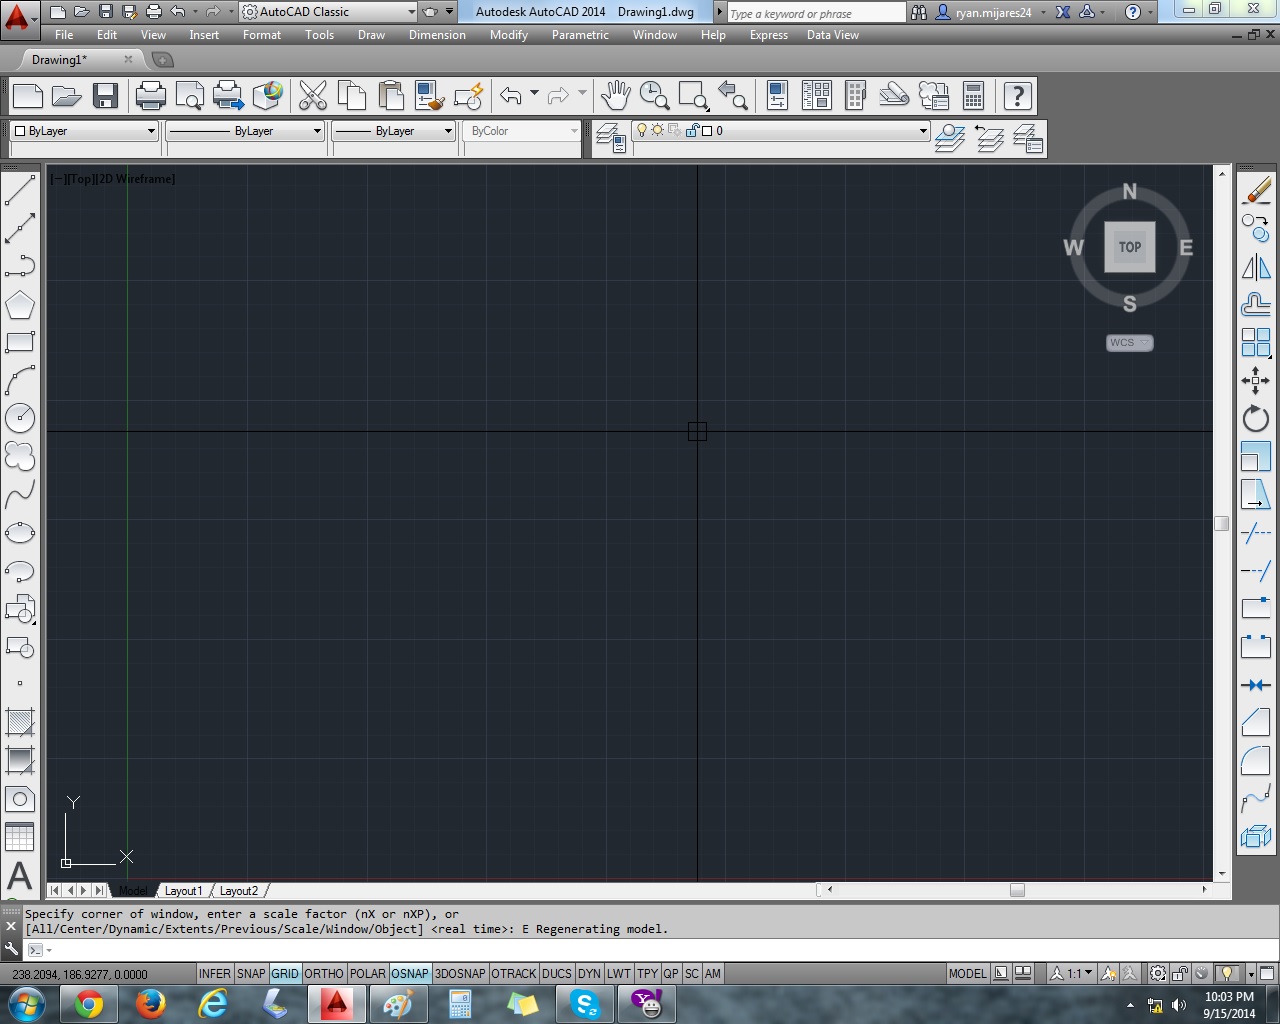This screenshot has width=1280, height=1024.
Task: Expand the layer 0 dropdown list
Action: point(780,131)
